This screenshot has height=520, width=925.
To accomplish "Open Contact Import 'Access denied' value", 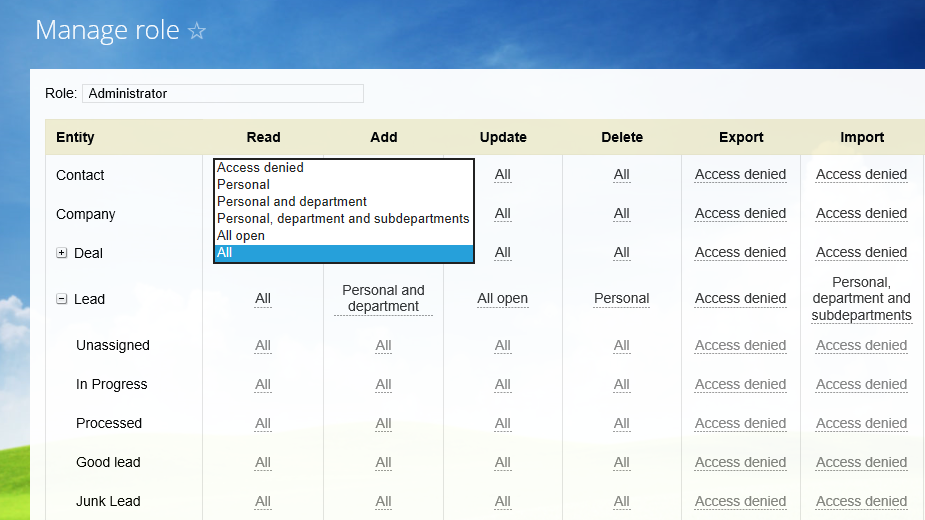I will (861, 175).
